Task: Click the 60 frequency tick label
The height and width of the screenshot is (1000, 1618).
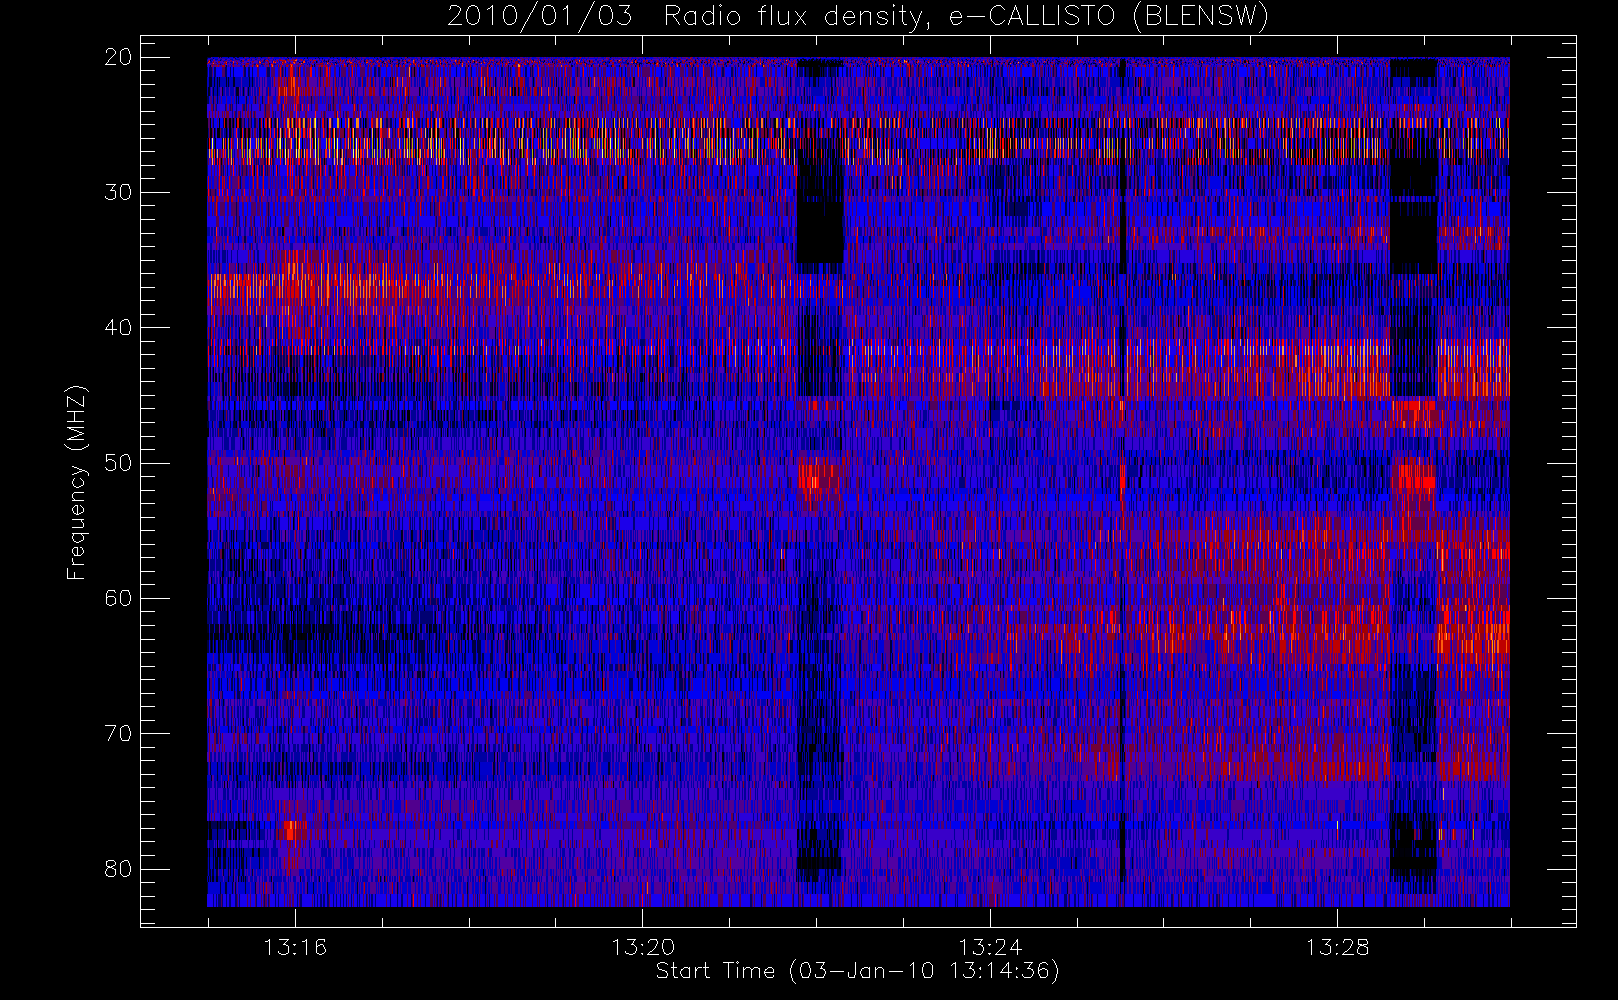Action: (x=118, y=598)
